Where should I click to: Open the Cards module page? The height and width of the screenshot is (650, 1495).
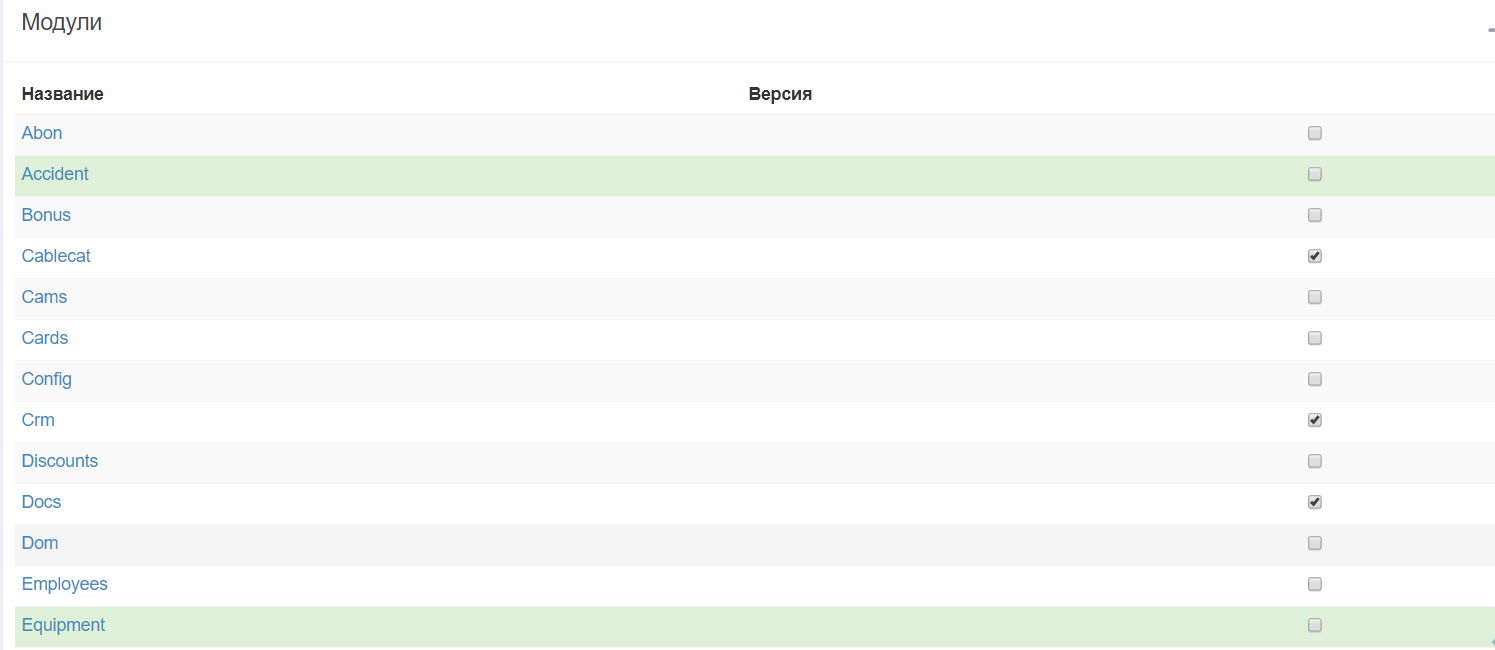(45, 338)
